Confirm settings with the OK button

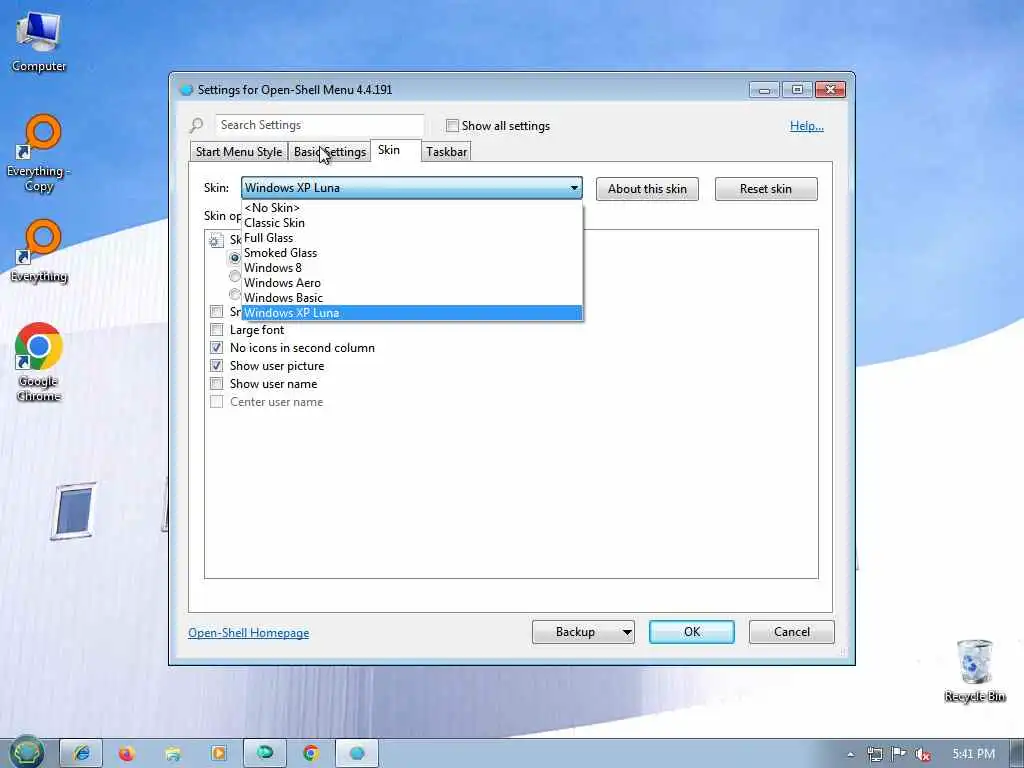point(692,632)
